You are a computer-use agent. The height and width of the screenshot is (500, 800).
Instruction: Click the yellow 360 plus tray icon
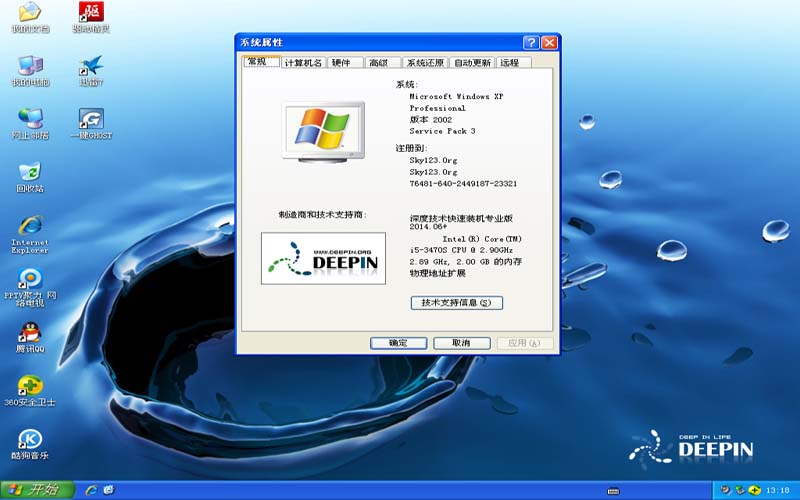755,491
